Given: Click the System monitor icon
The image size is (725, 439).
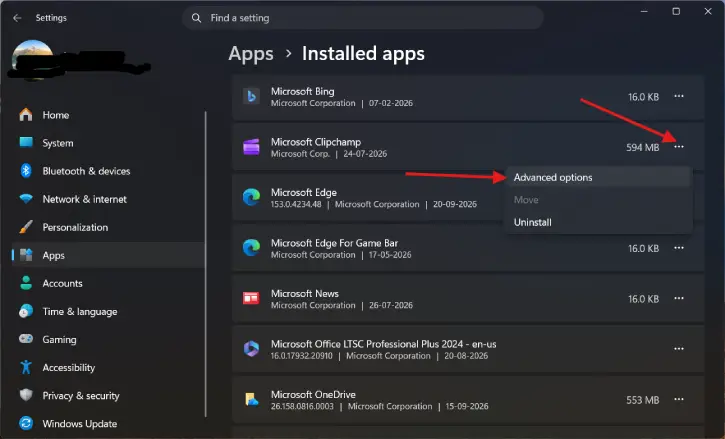Looking at the screenshot, I should [x=26, y=142].
